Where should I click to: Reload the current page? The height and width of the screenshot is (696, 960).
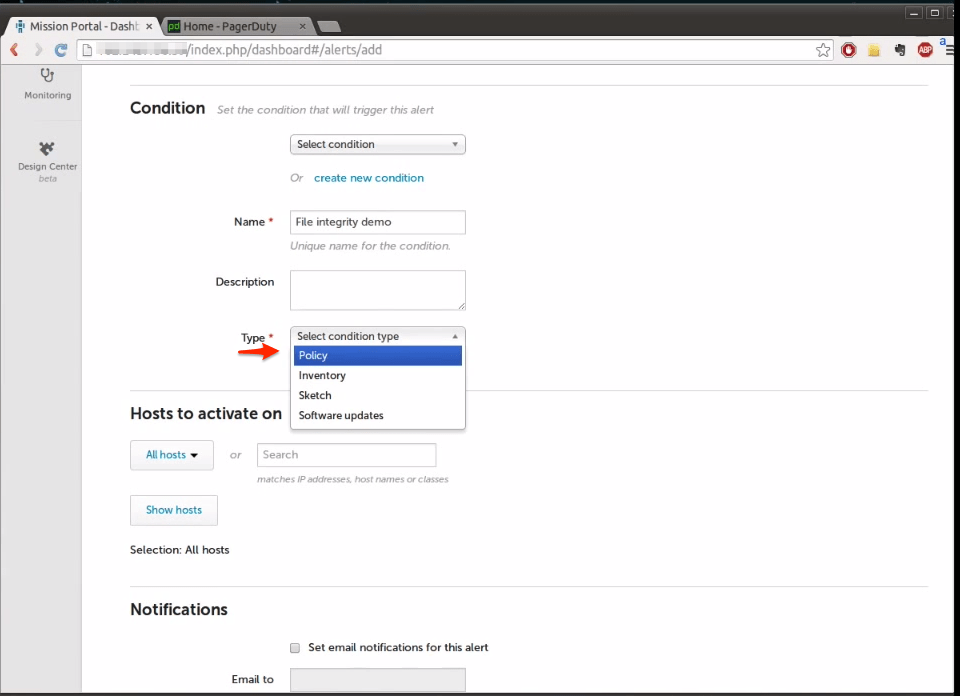coord(62,49)
